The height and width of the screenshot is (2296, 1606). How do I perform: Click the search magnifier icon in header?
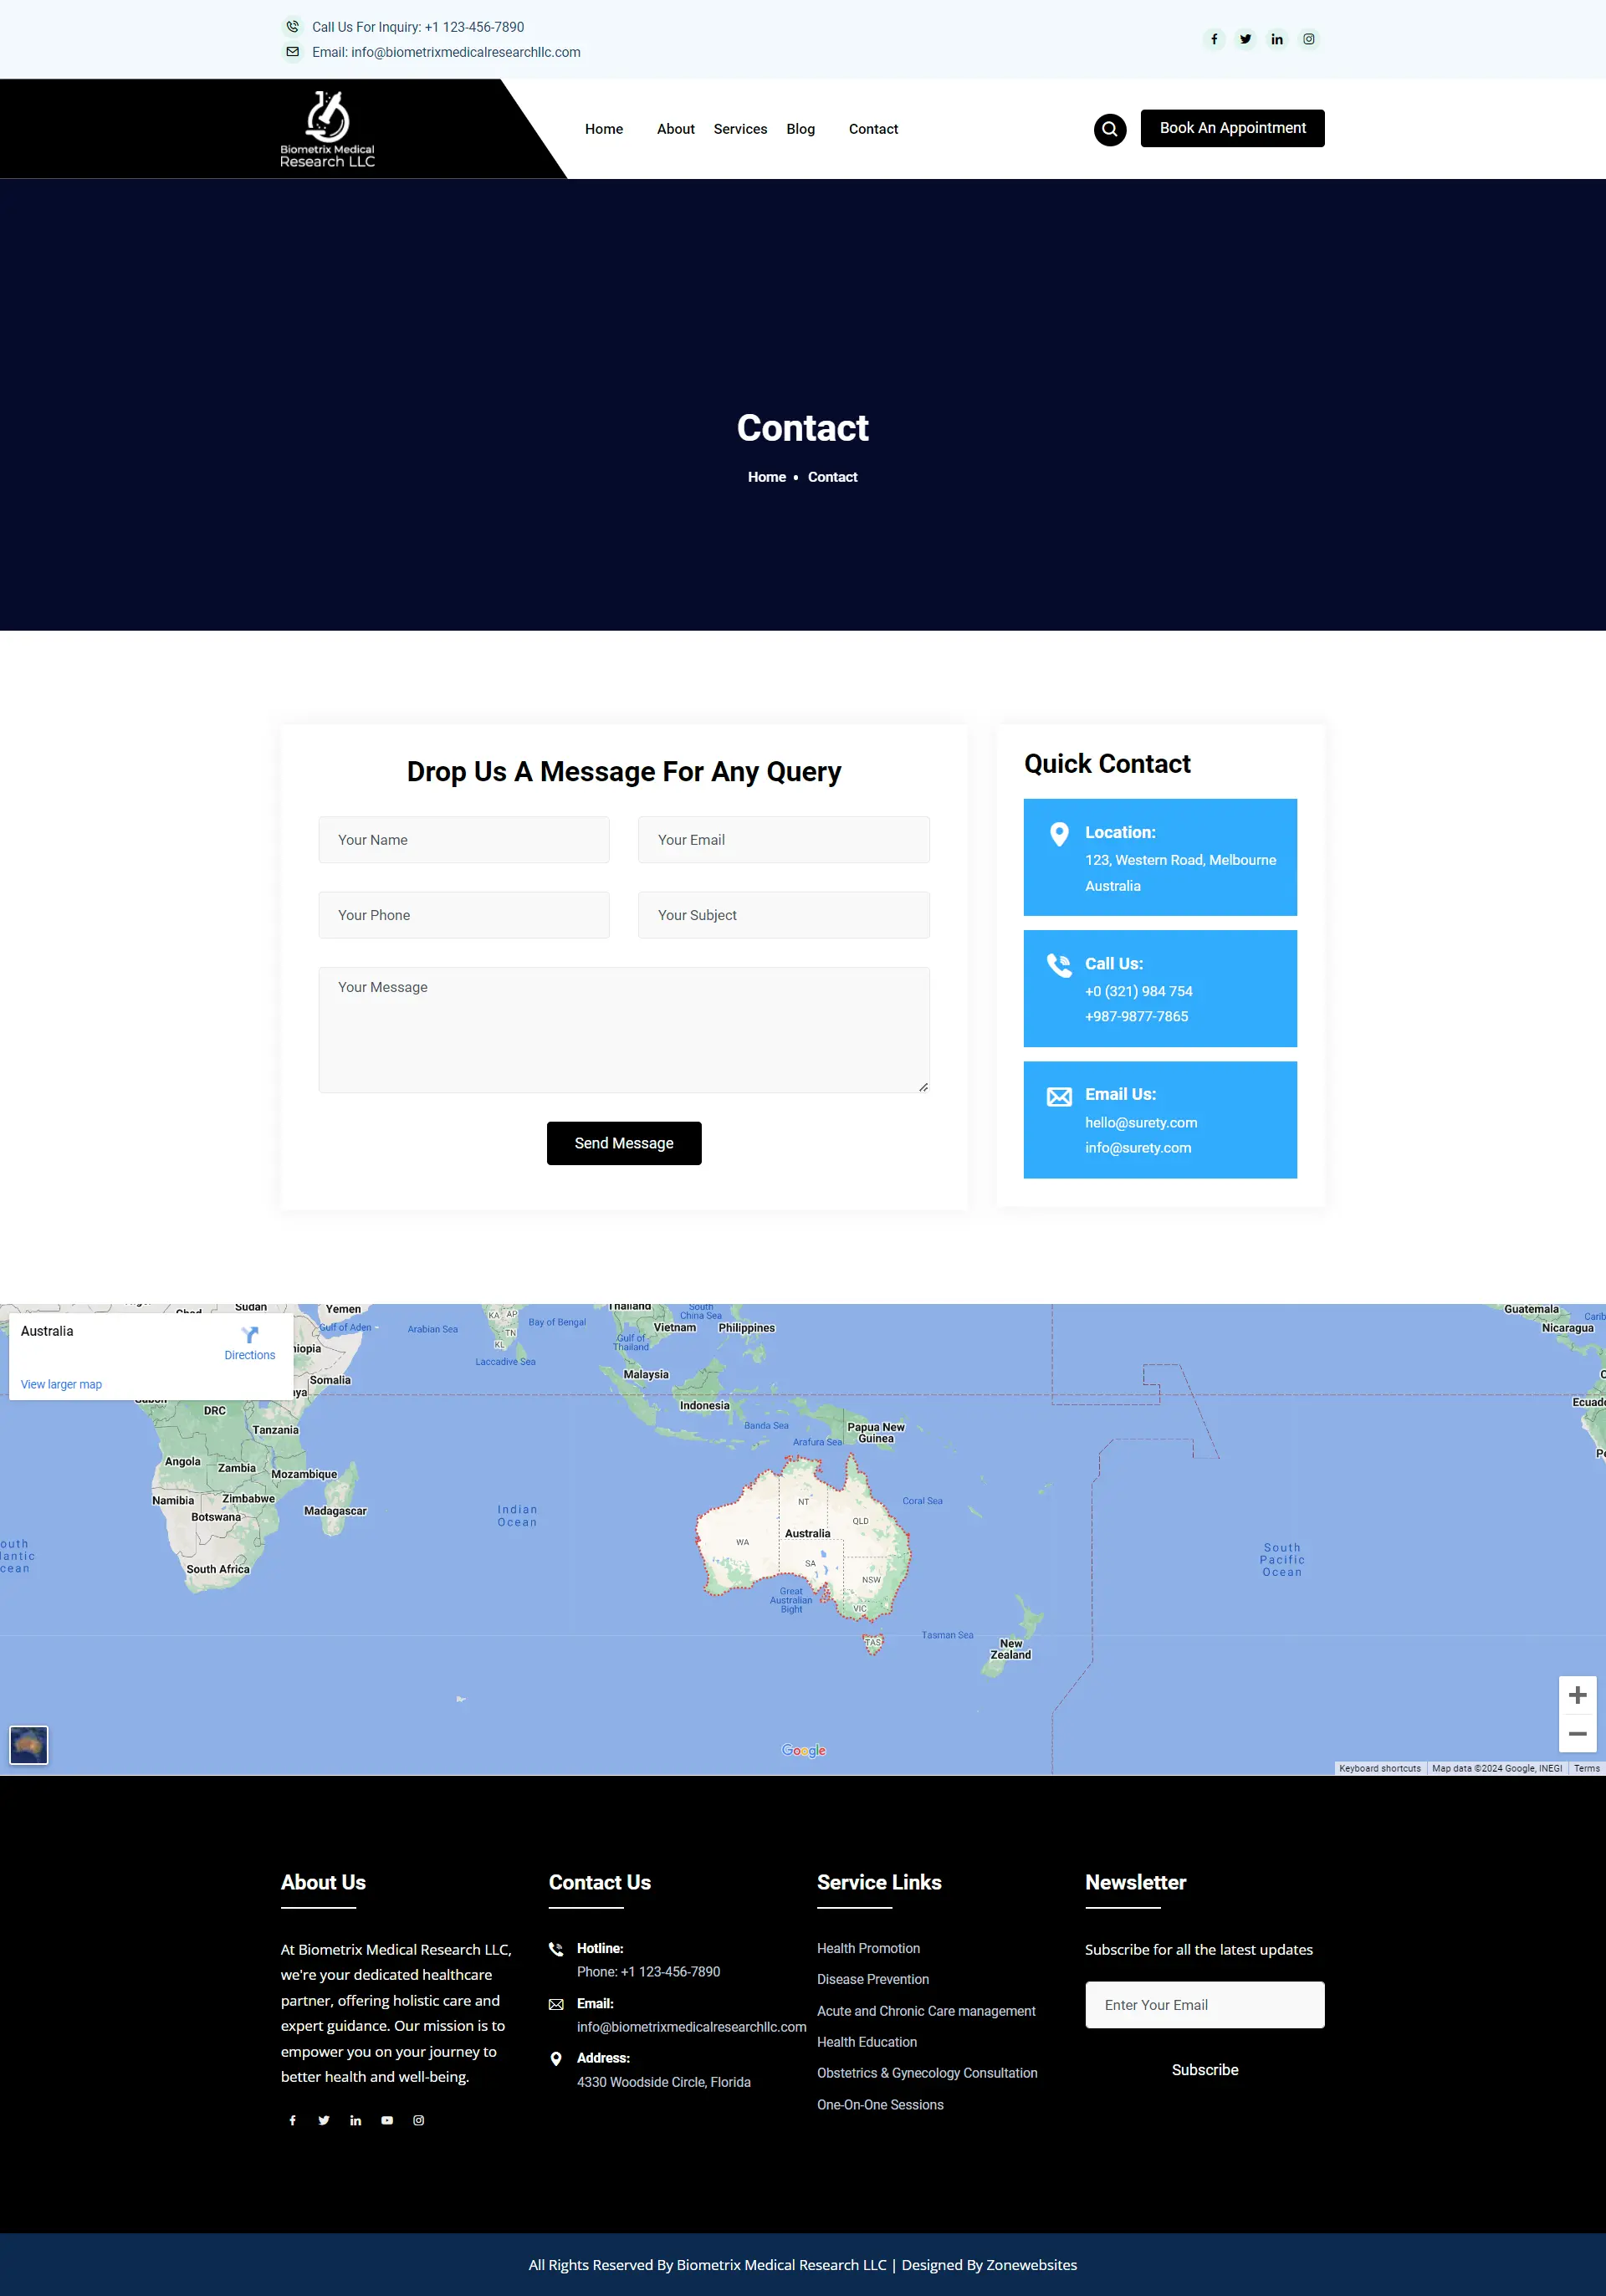click(x=1109, y=129)
